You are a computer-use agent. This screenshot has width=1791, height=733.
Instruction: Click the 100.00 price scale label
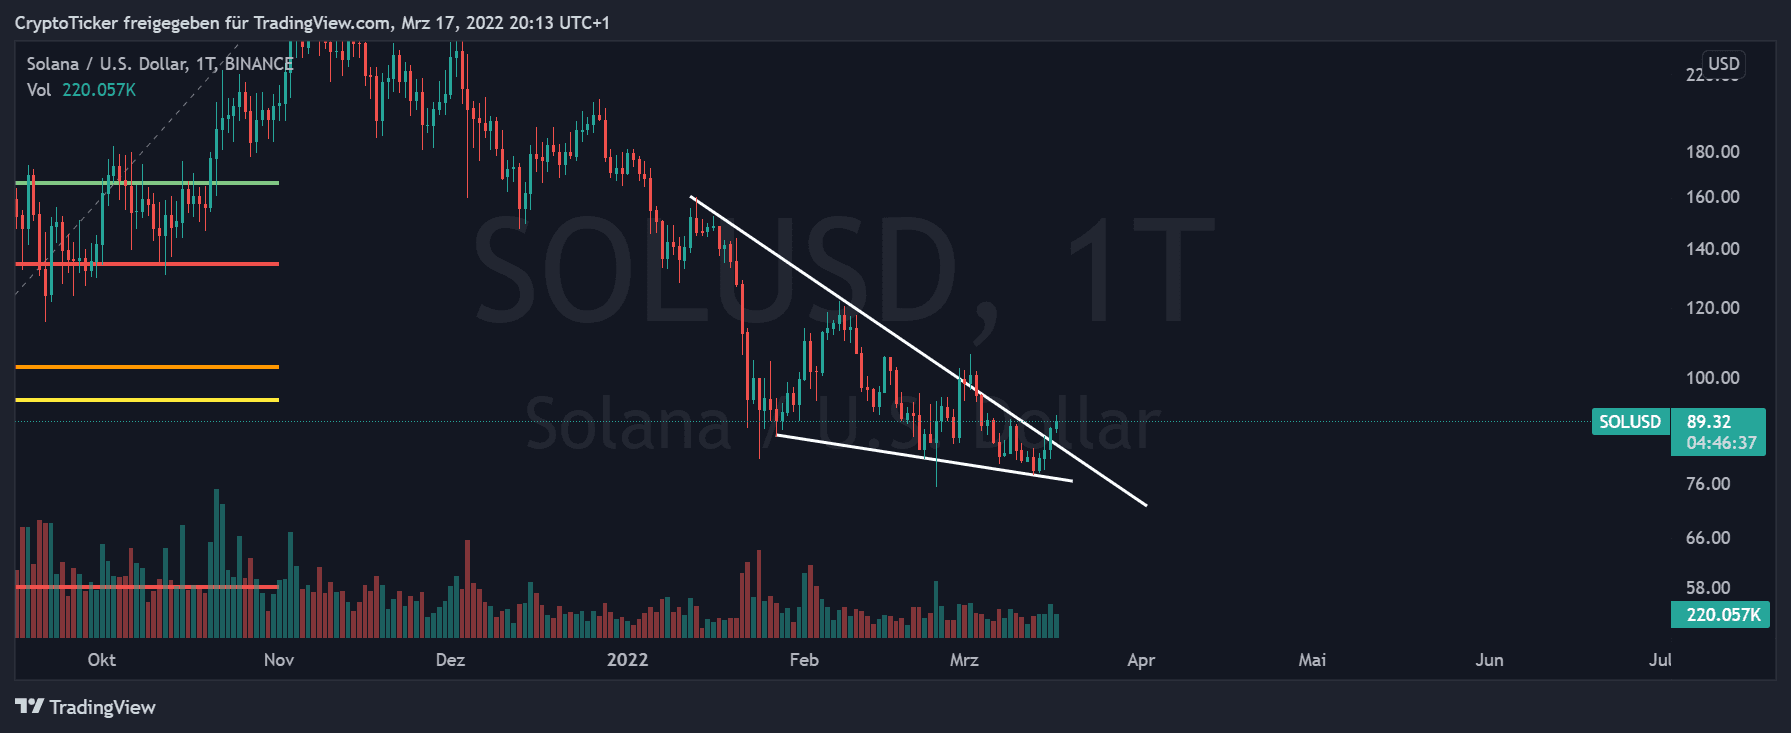tap(1712, 378)
